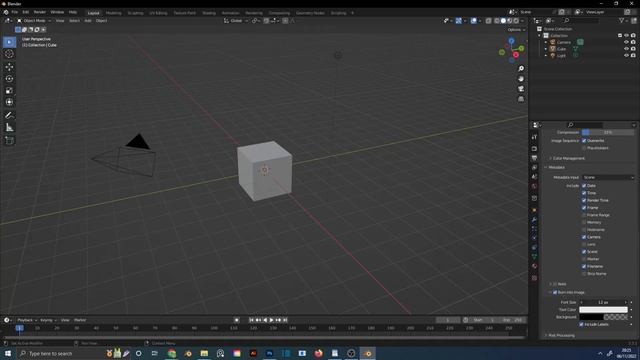Open the Object Mode dropdown
Image resolution: width=640 pixels, height=360 pixels.
34,20
